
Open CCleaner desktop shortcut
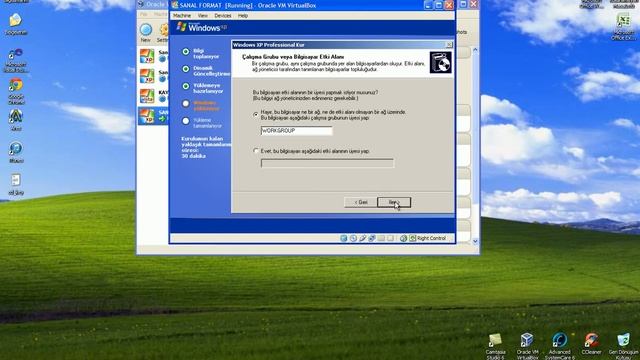click(x=591, y=344)
